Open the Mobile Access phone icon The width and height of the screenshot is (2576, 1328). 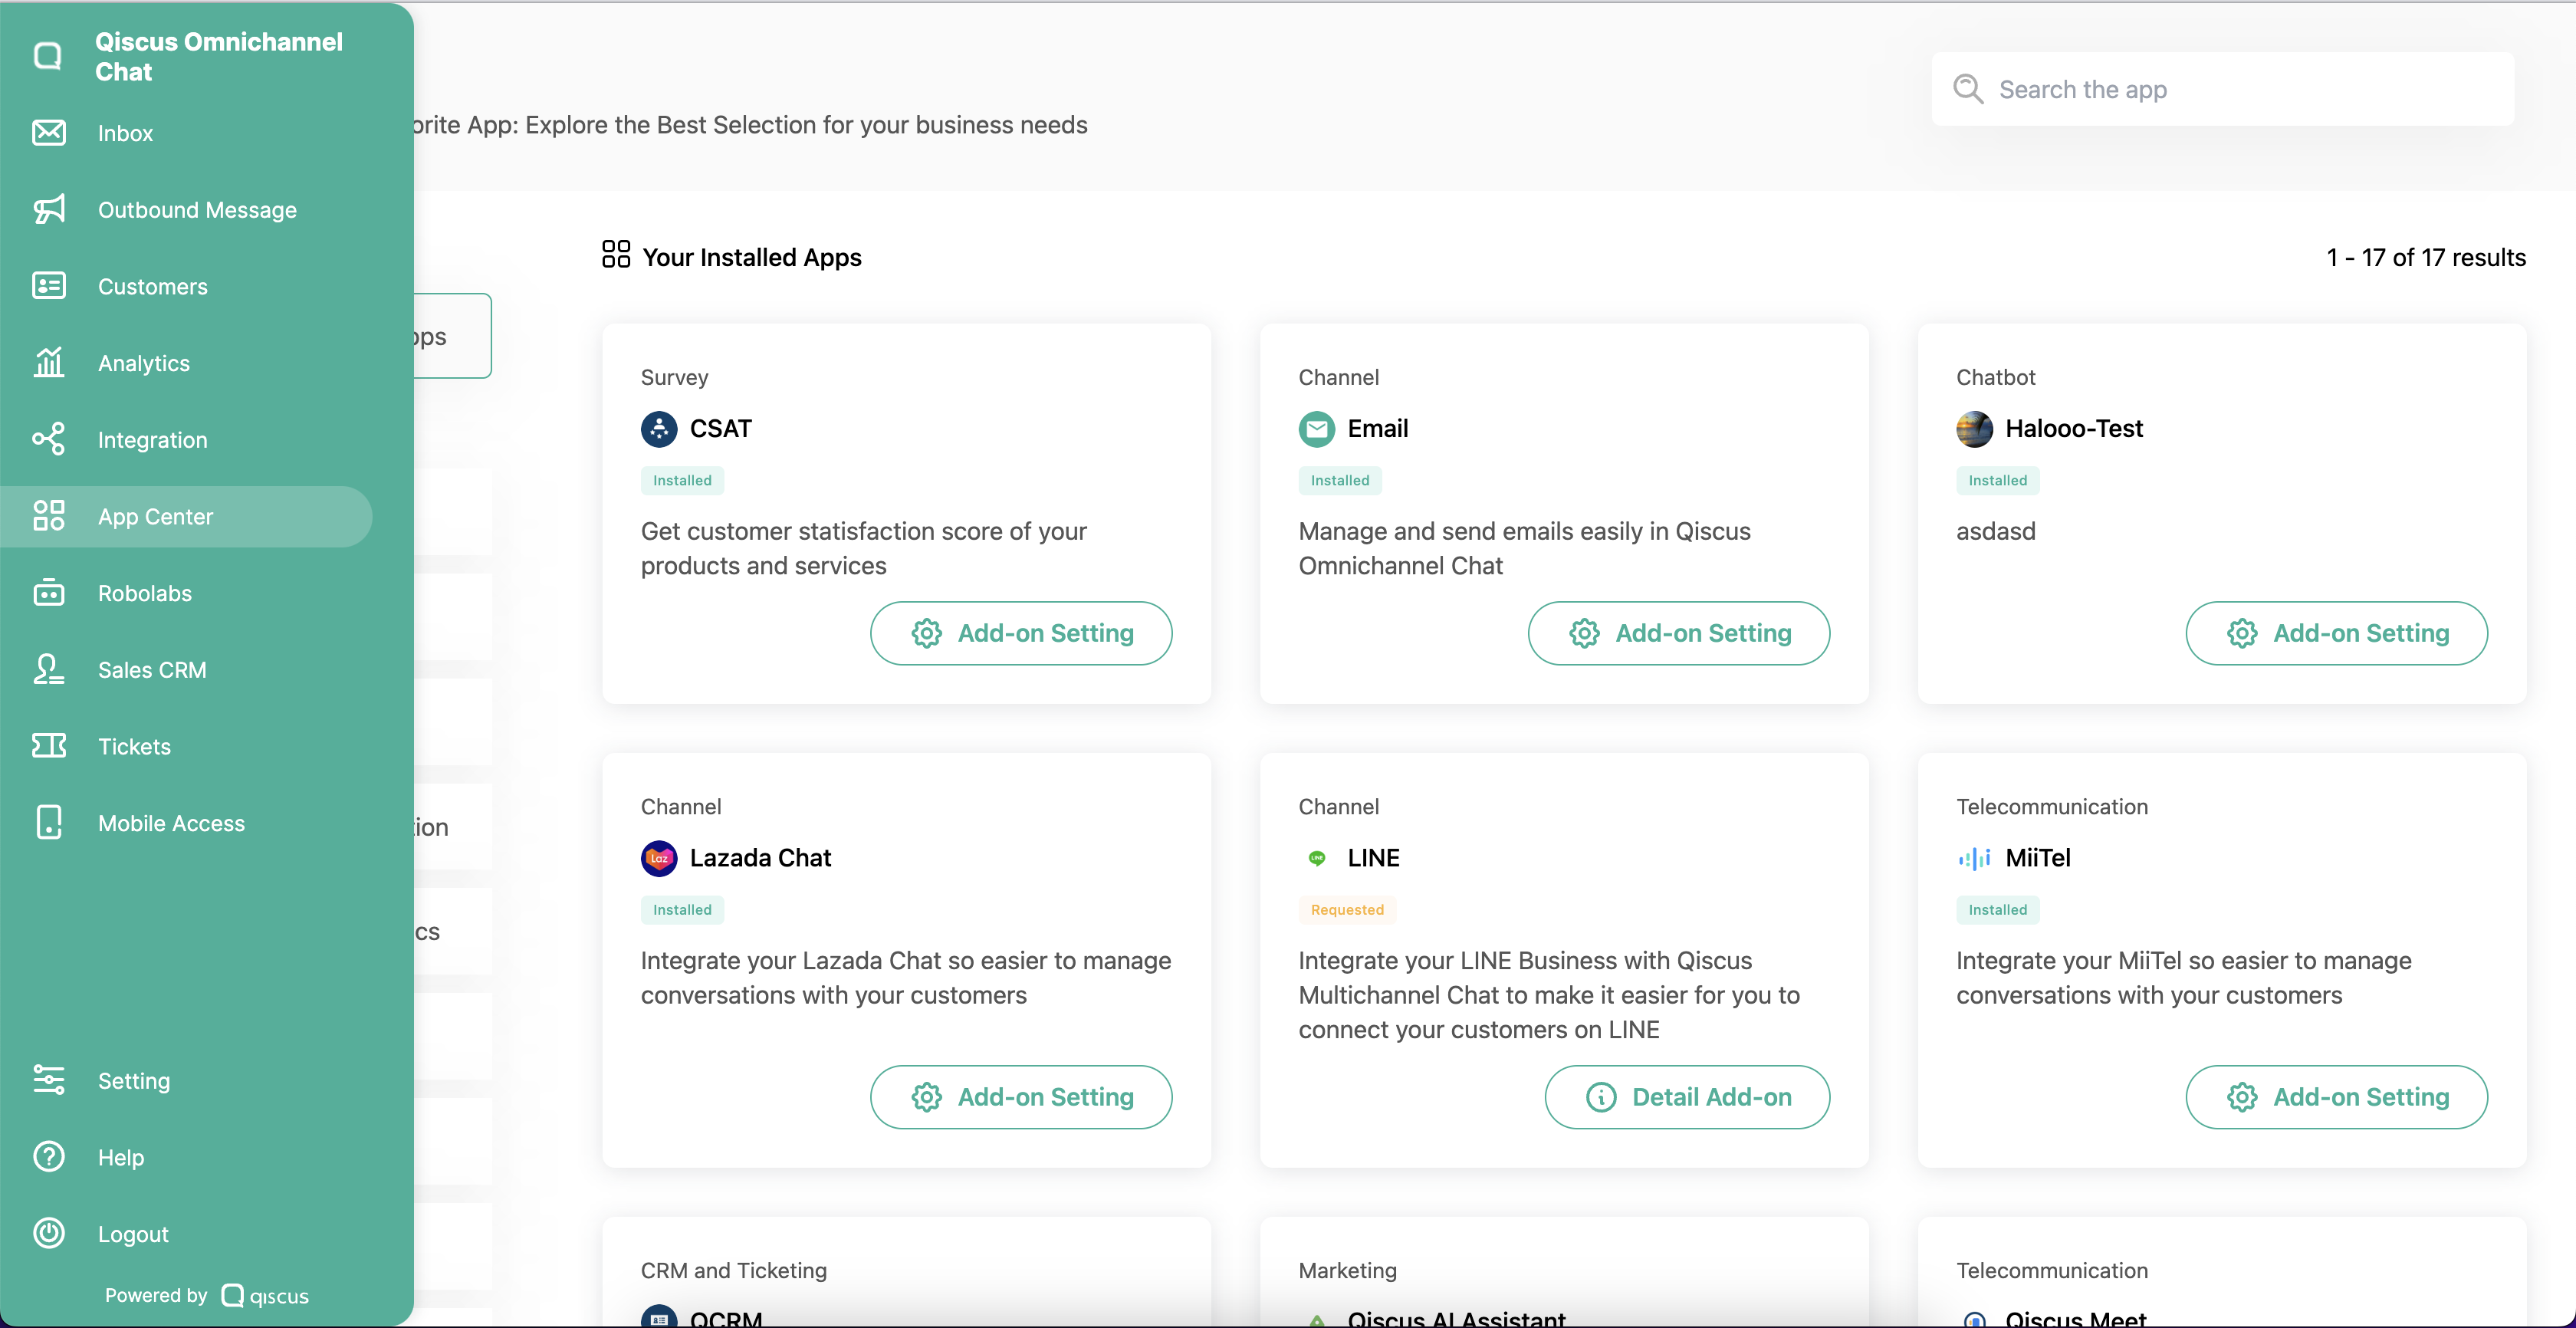click(48, 822)
